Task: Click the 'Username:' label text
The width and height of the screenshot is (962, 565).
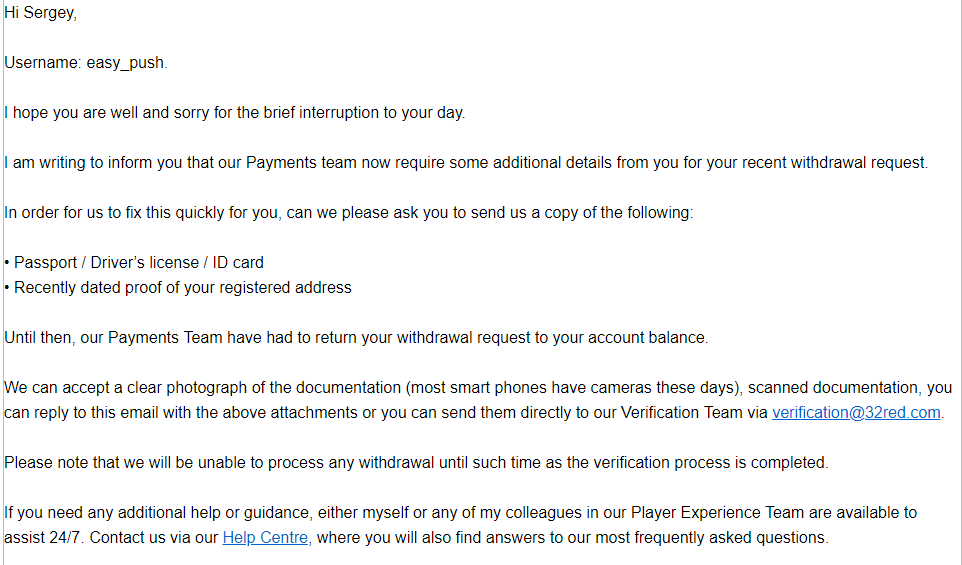Action: click(x=43, y=63)
